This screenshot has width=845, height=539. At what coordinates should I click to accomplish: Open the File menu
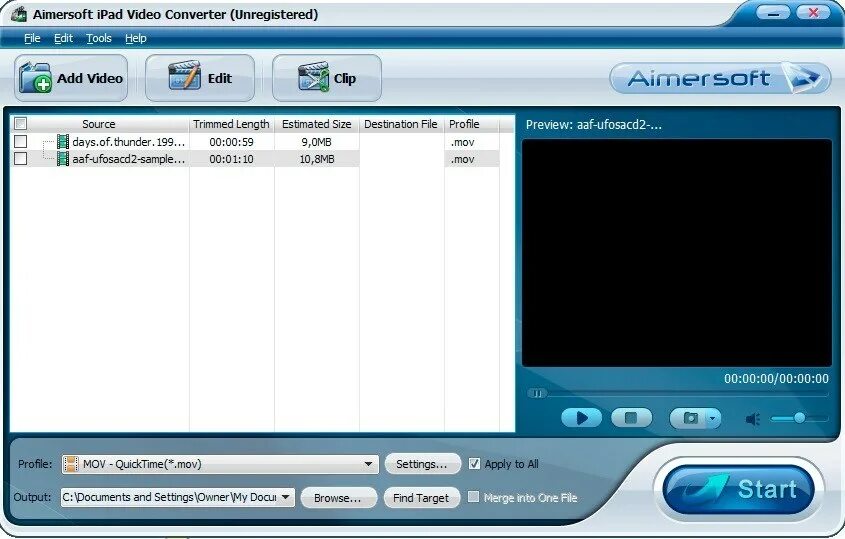[32, 38]
